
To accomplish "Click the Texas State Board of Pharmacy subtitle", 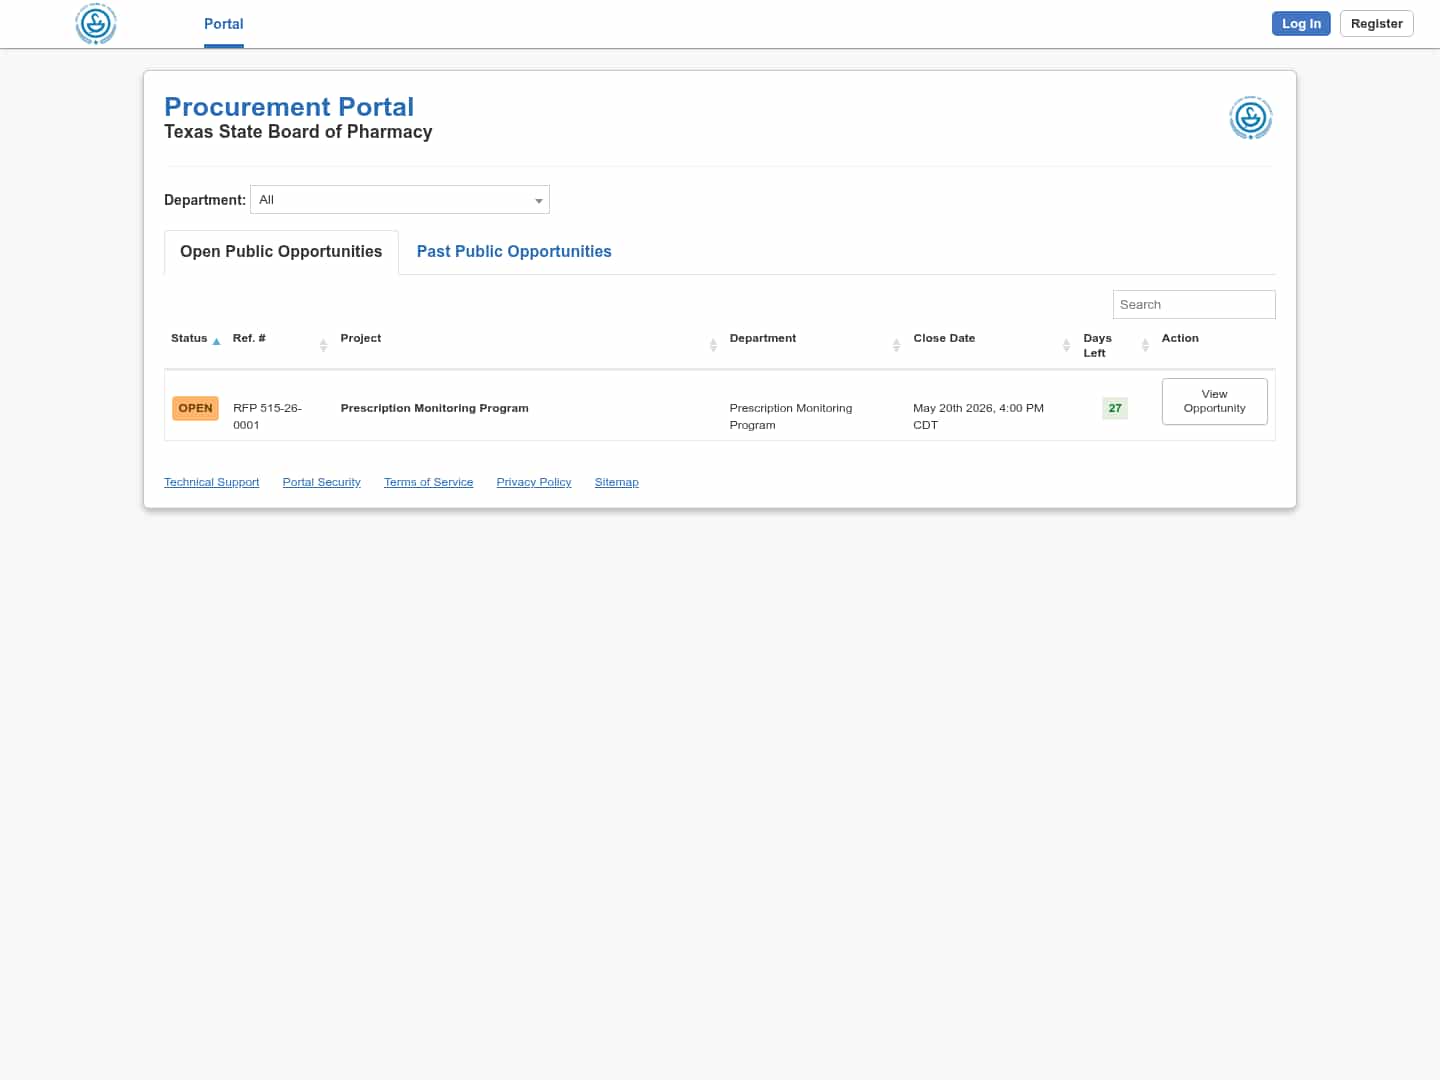I will coord(298,132).
